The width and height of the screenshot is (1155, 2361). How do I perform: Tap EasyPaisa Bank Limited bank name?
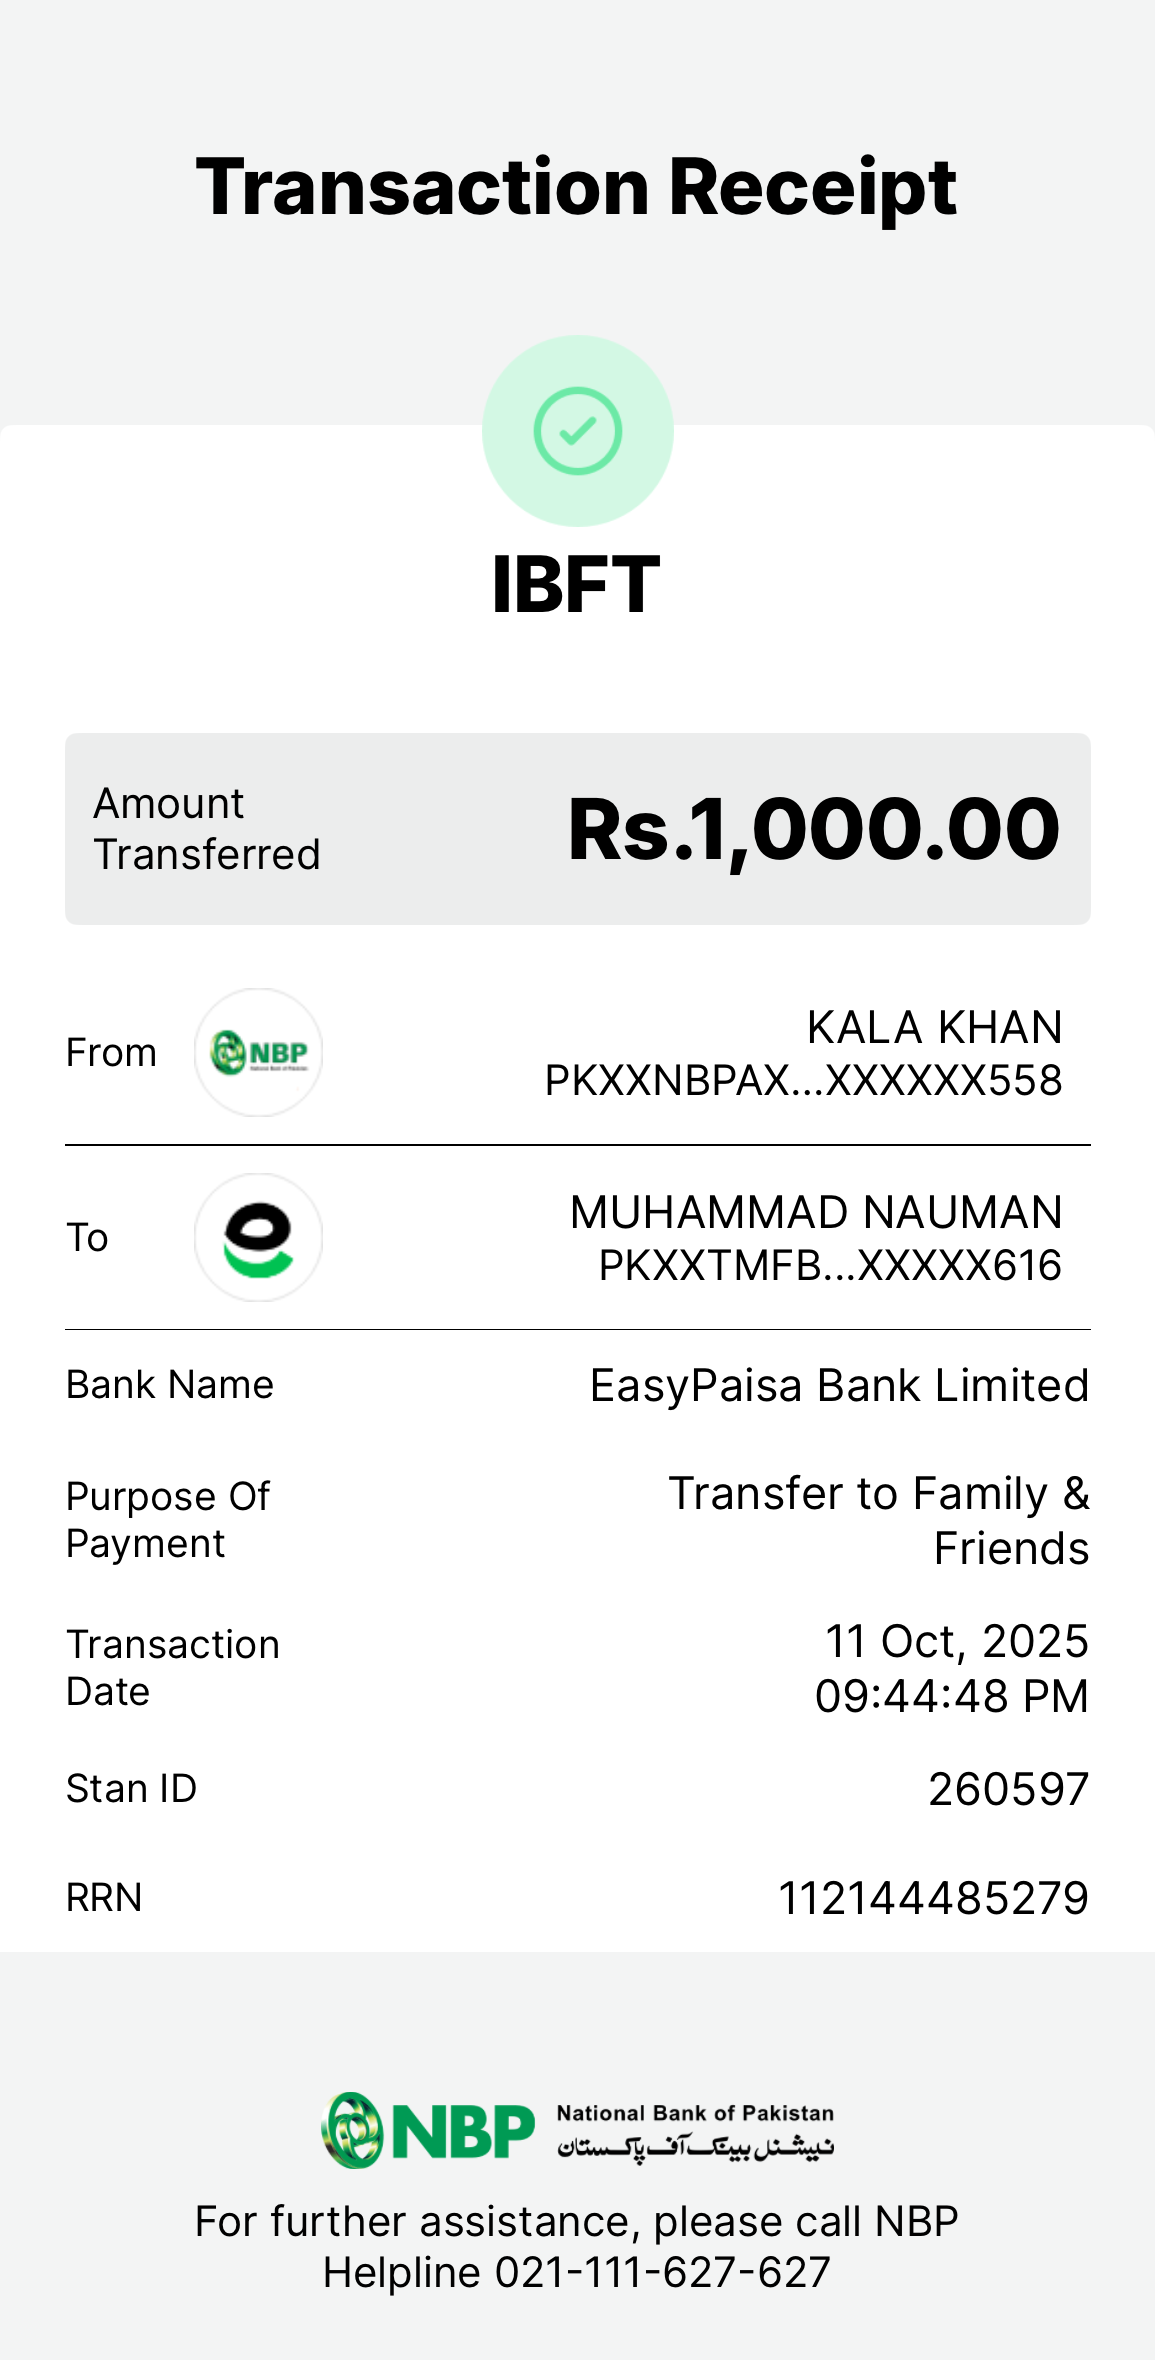click(x=839, y=1386)
